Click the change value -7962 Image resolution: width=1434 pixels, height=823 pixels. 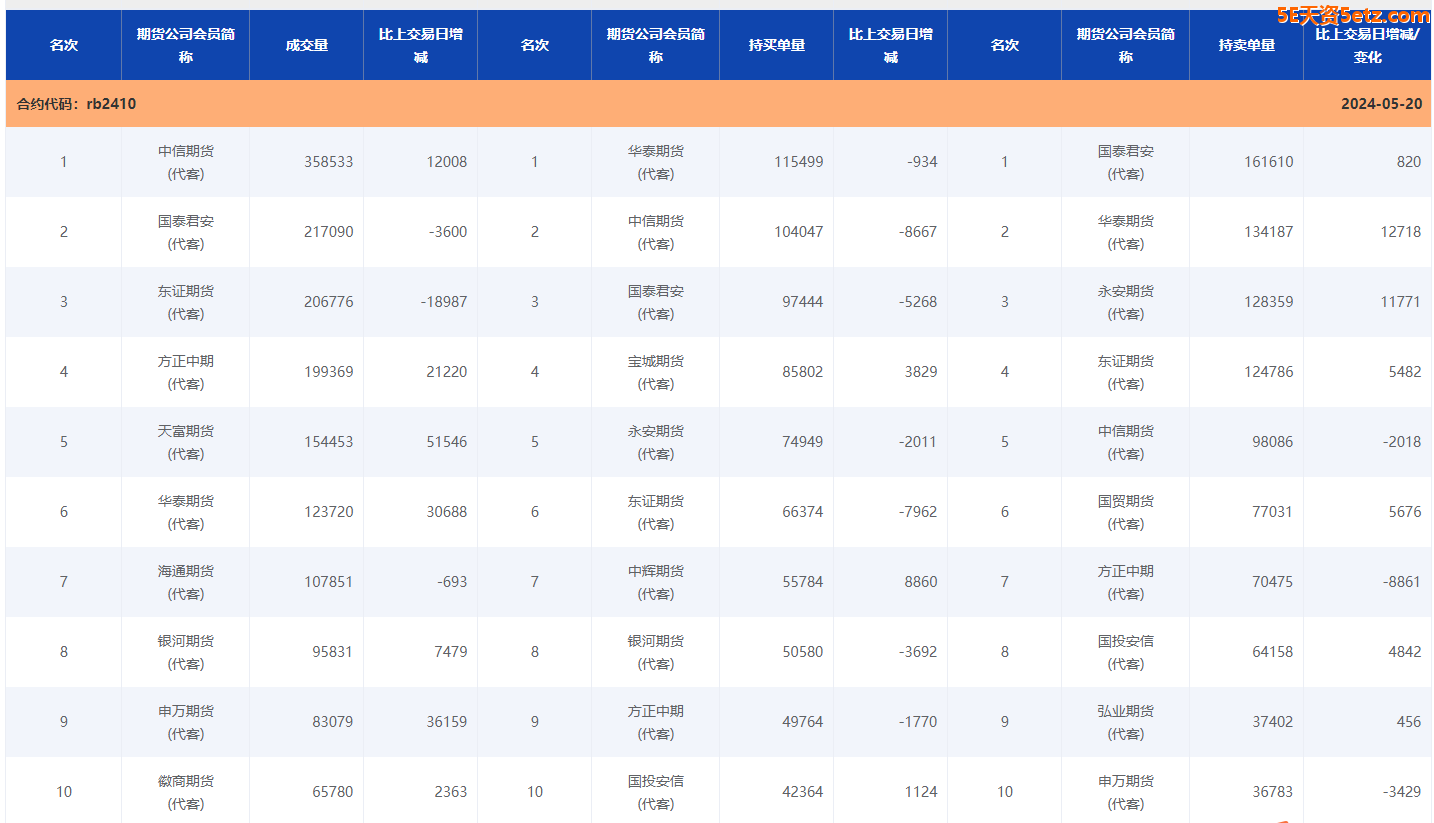coord(918,512)
